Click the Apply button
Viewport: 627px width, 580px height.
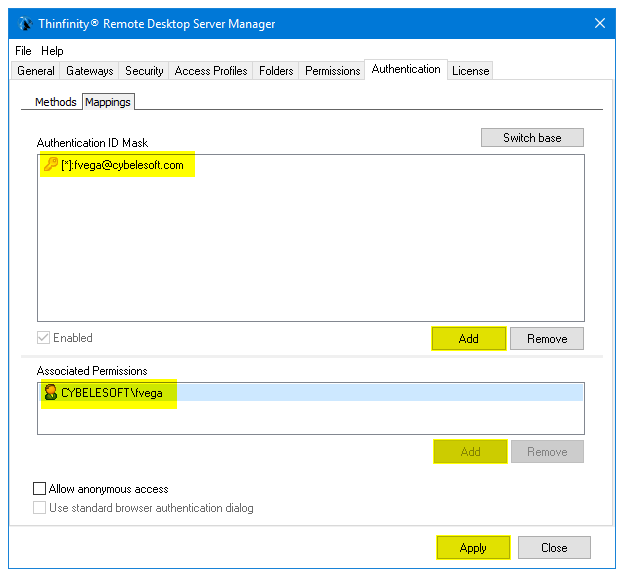[473, 547]
